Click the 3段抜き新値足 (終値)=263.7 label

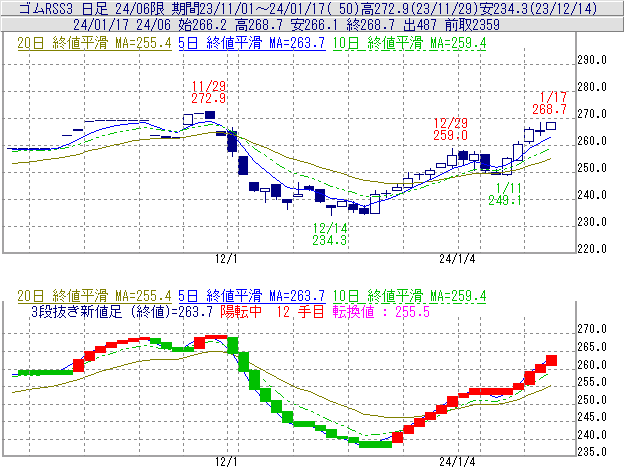click(x=122, y=311)
